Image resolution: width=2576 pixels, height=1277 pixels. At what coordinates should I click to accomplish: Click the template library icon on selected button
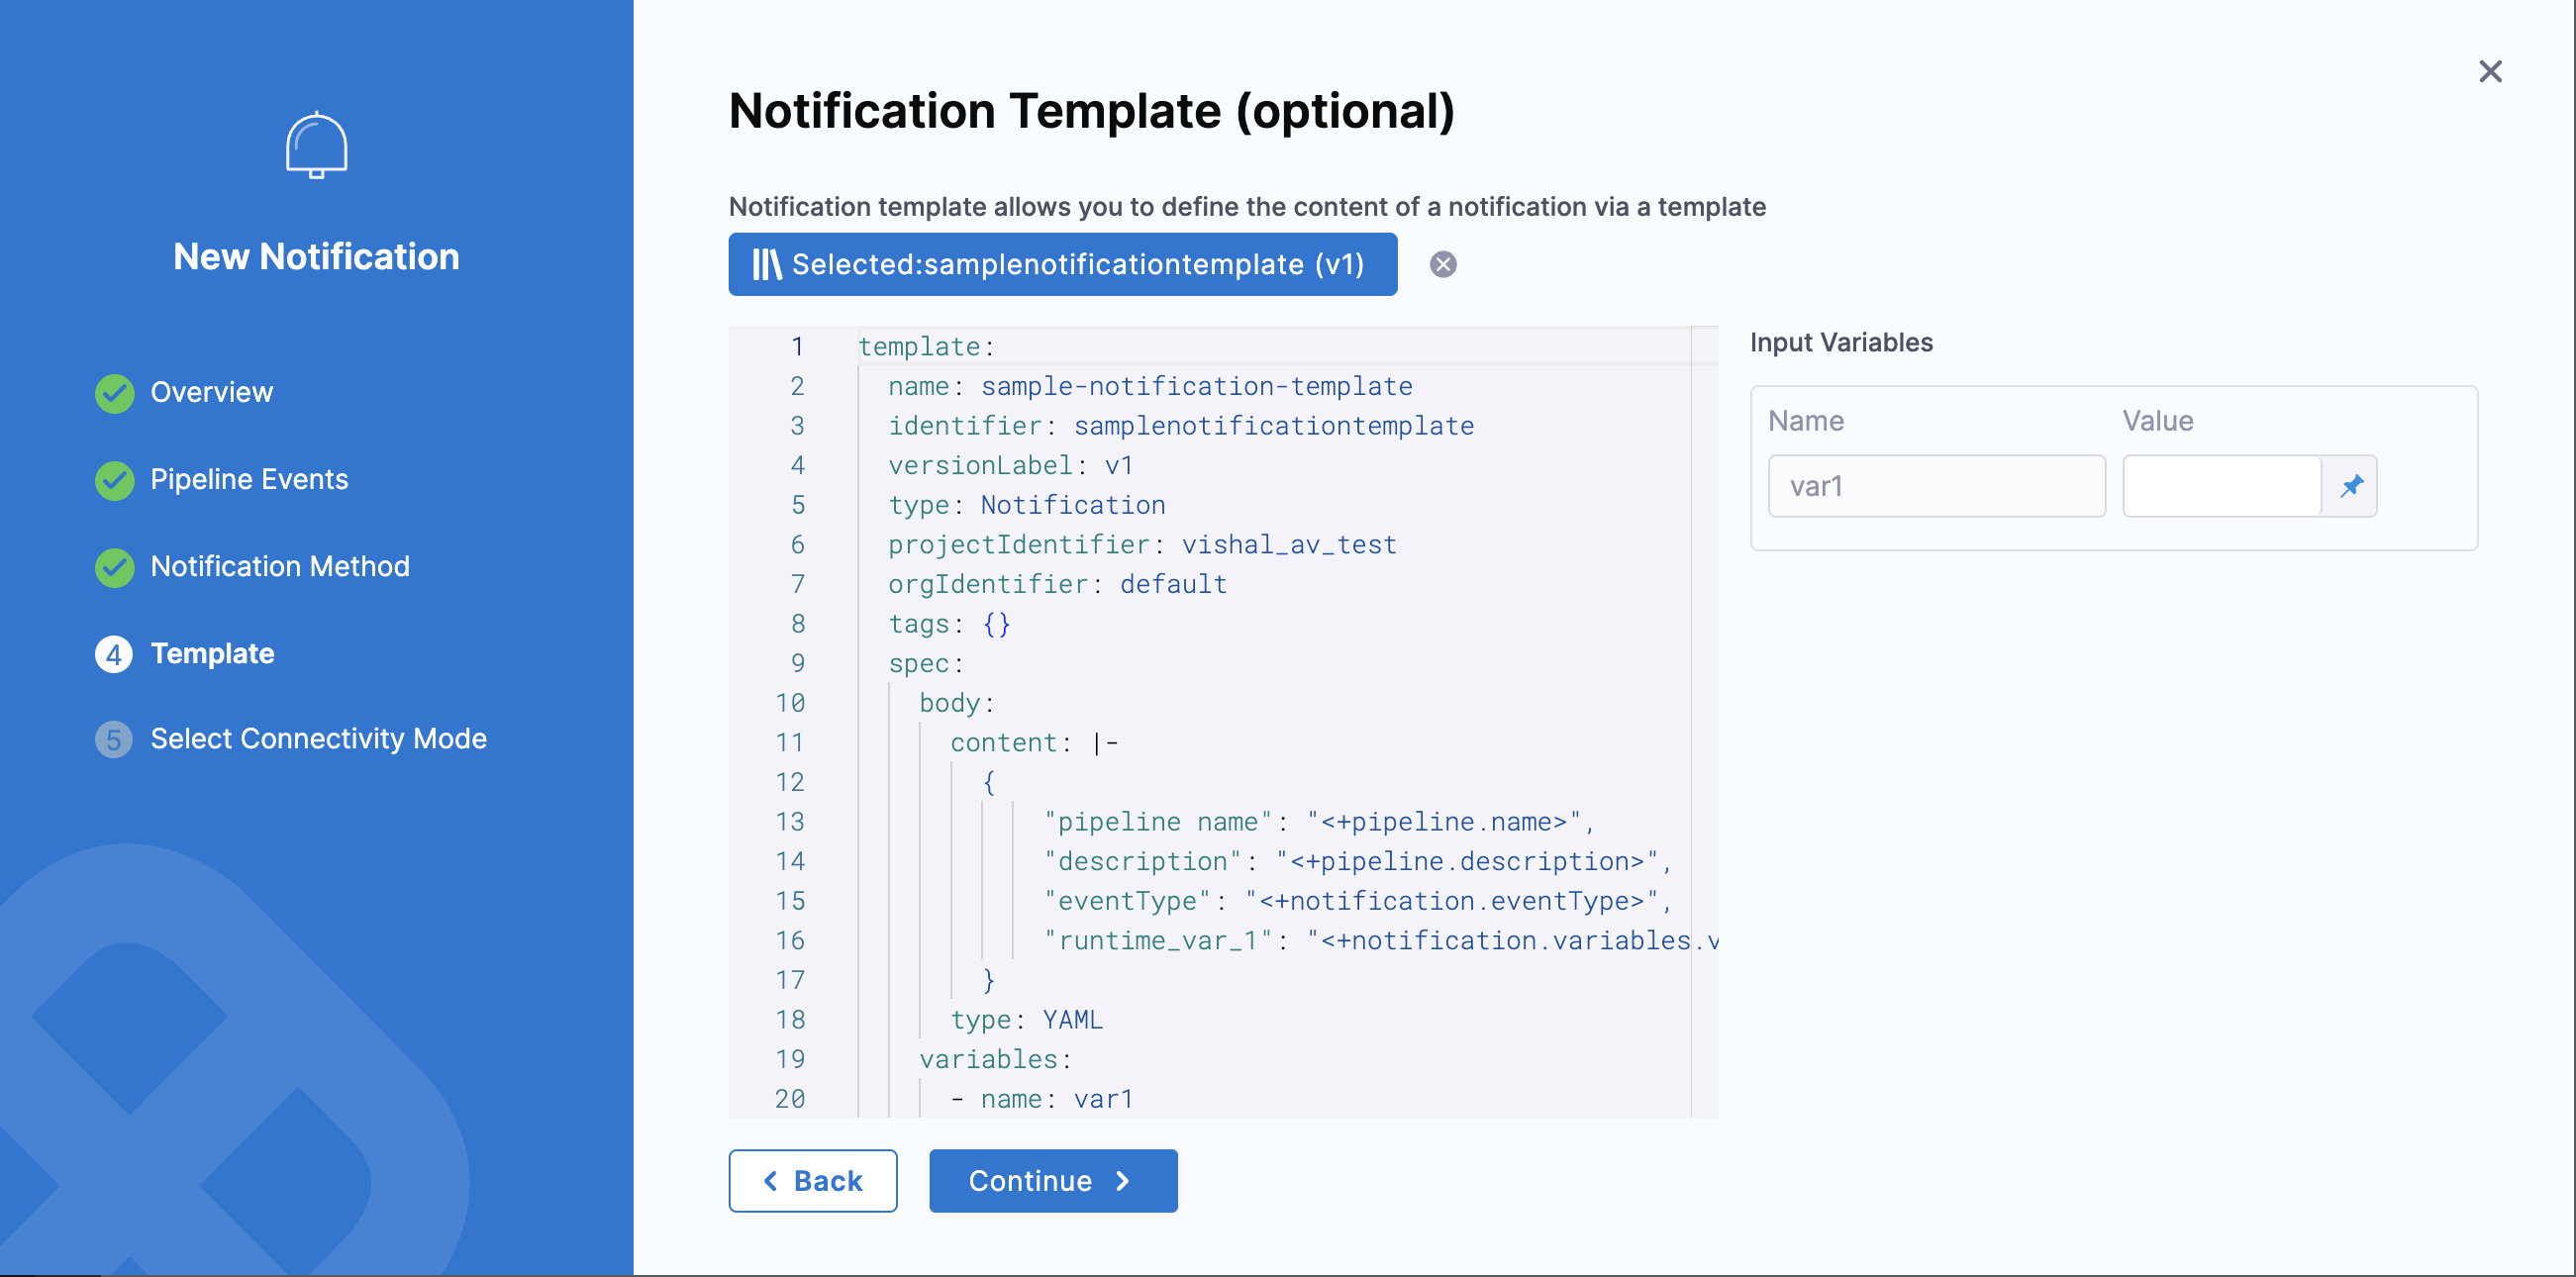(766, 265)
